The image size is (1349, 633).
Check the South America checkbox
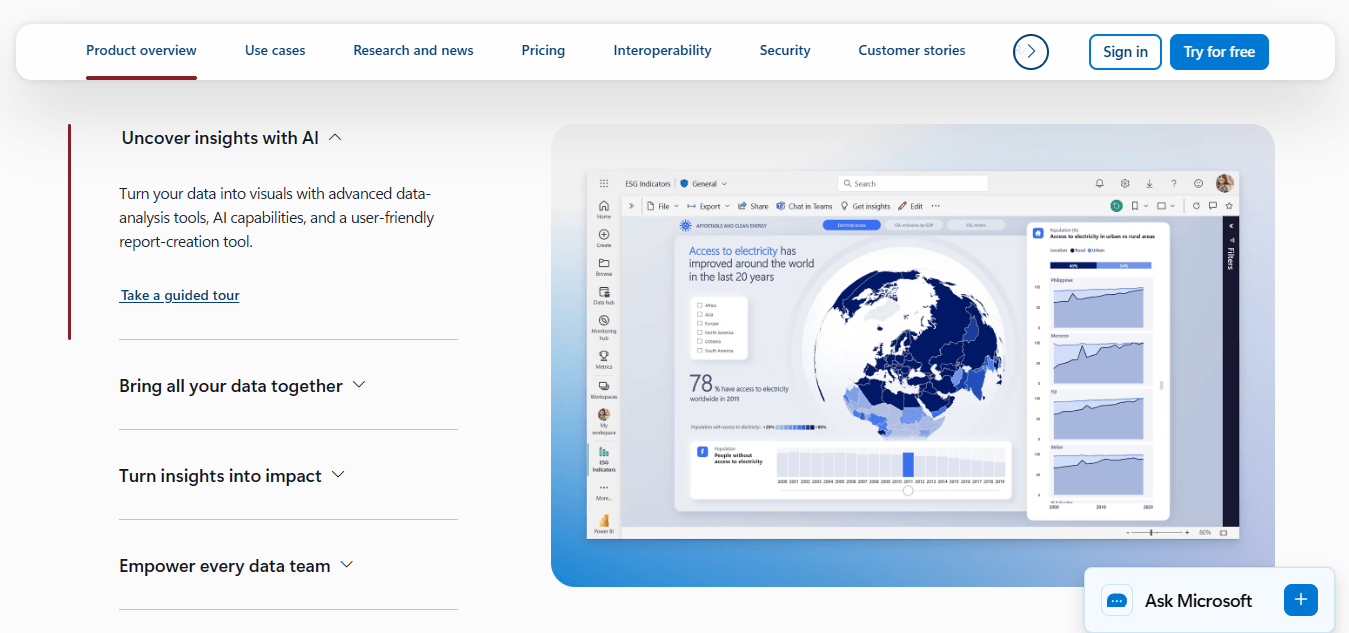(x=699, y=351)
